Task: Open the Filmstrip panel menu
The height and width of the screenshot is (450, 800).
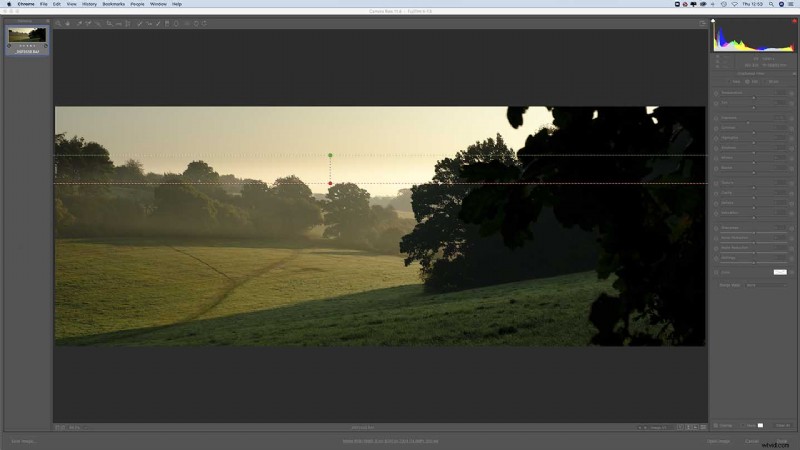Action: 47,21
